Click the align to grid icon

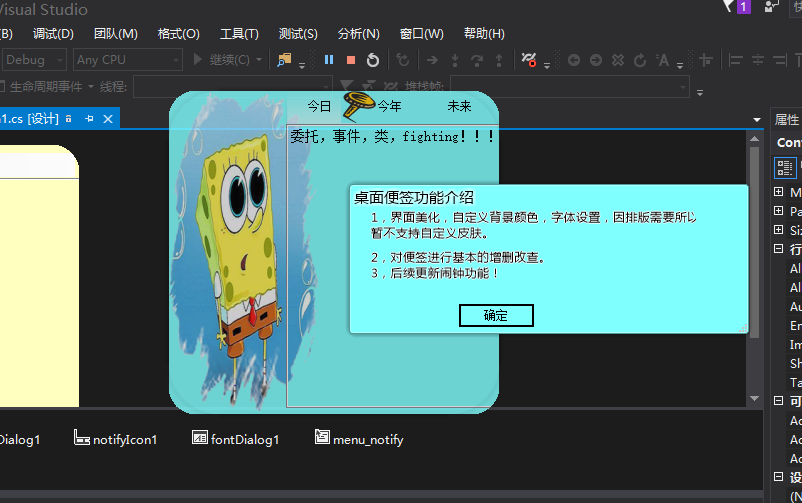[x=706, y=60]
